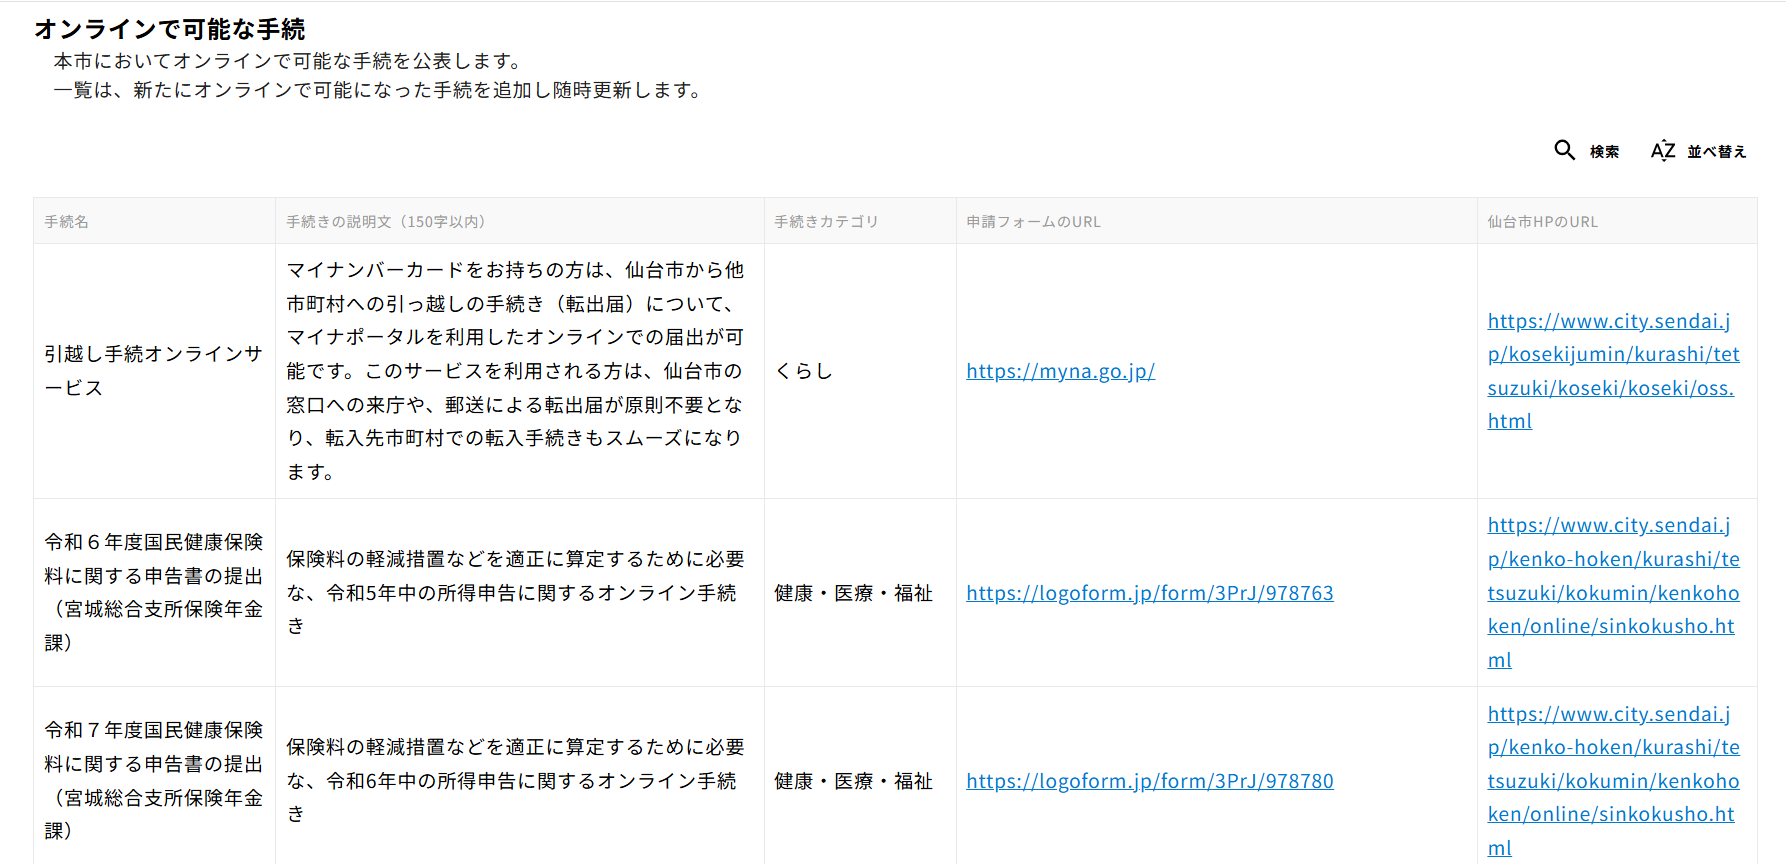Screen dimensions: 1786x864
Task: Click the magnifying glass search icon
Action: click(x=1565, y=150)
